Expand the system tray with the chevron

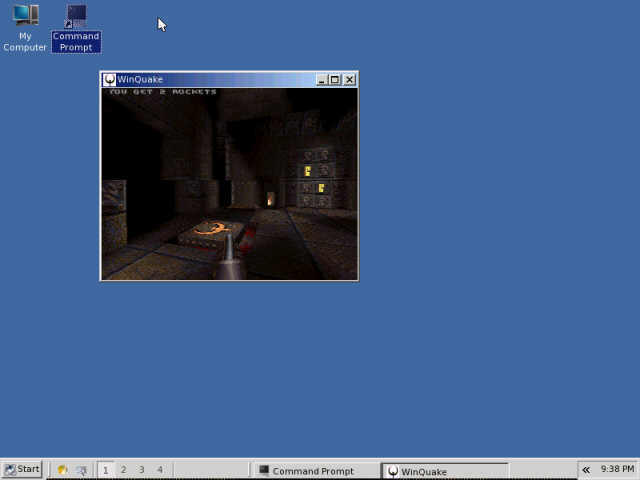pyautogui.click(x=586, y=469)
